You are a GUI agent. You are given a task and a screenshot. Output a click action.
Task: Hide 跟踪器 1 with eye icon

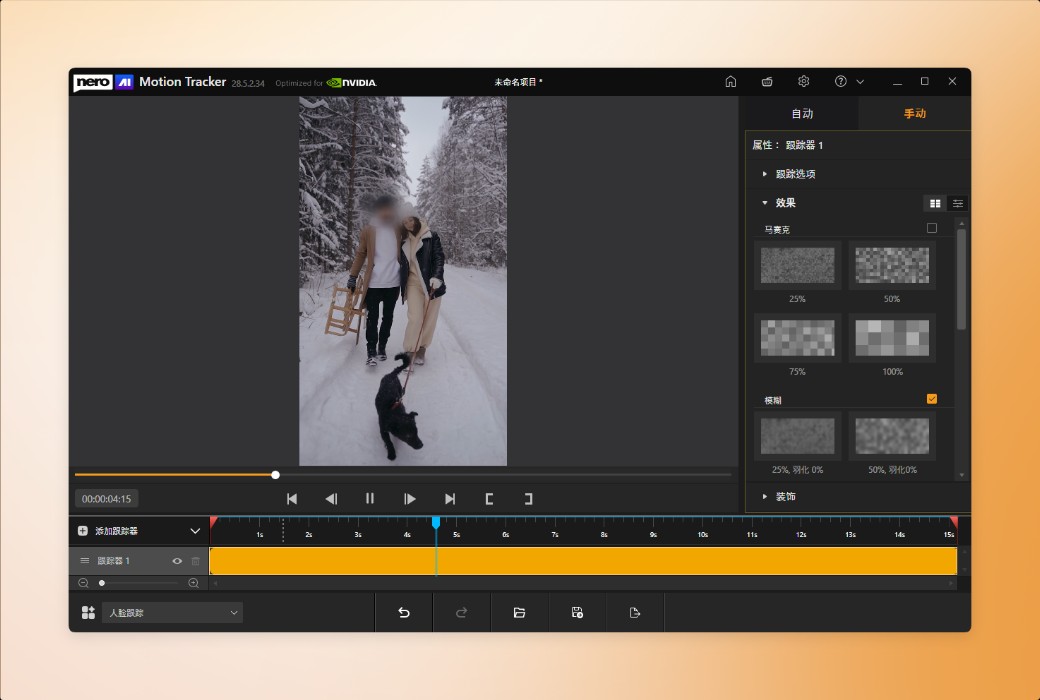[177, 561]
